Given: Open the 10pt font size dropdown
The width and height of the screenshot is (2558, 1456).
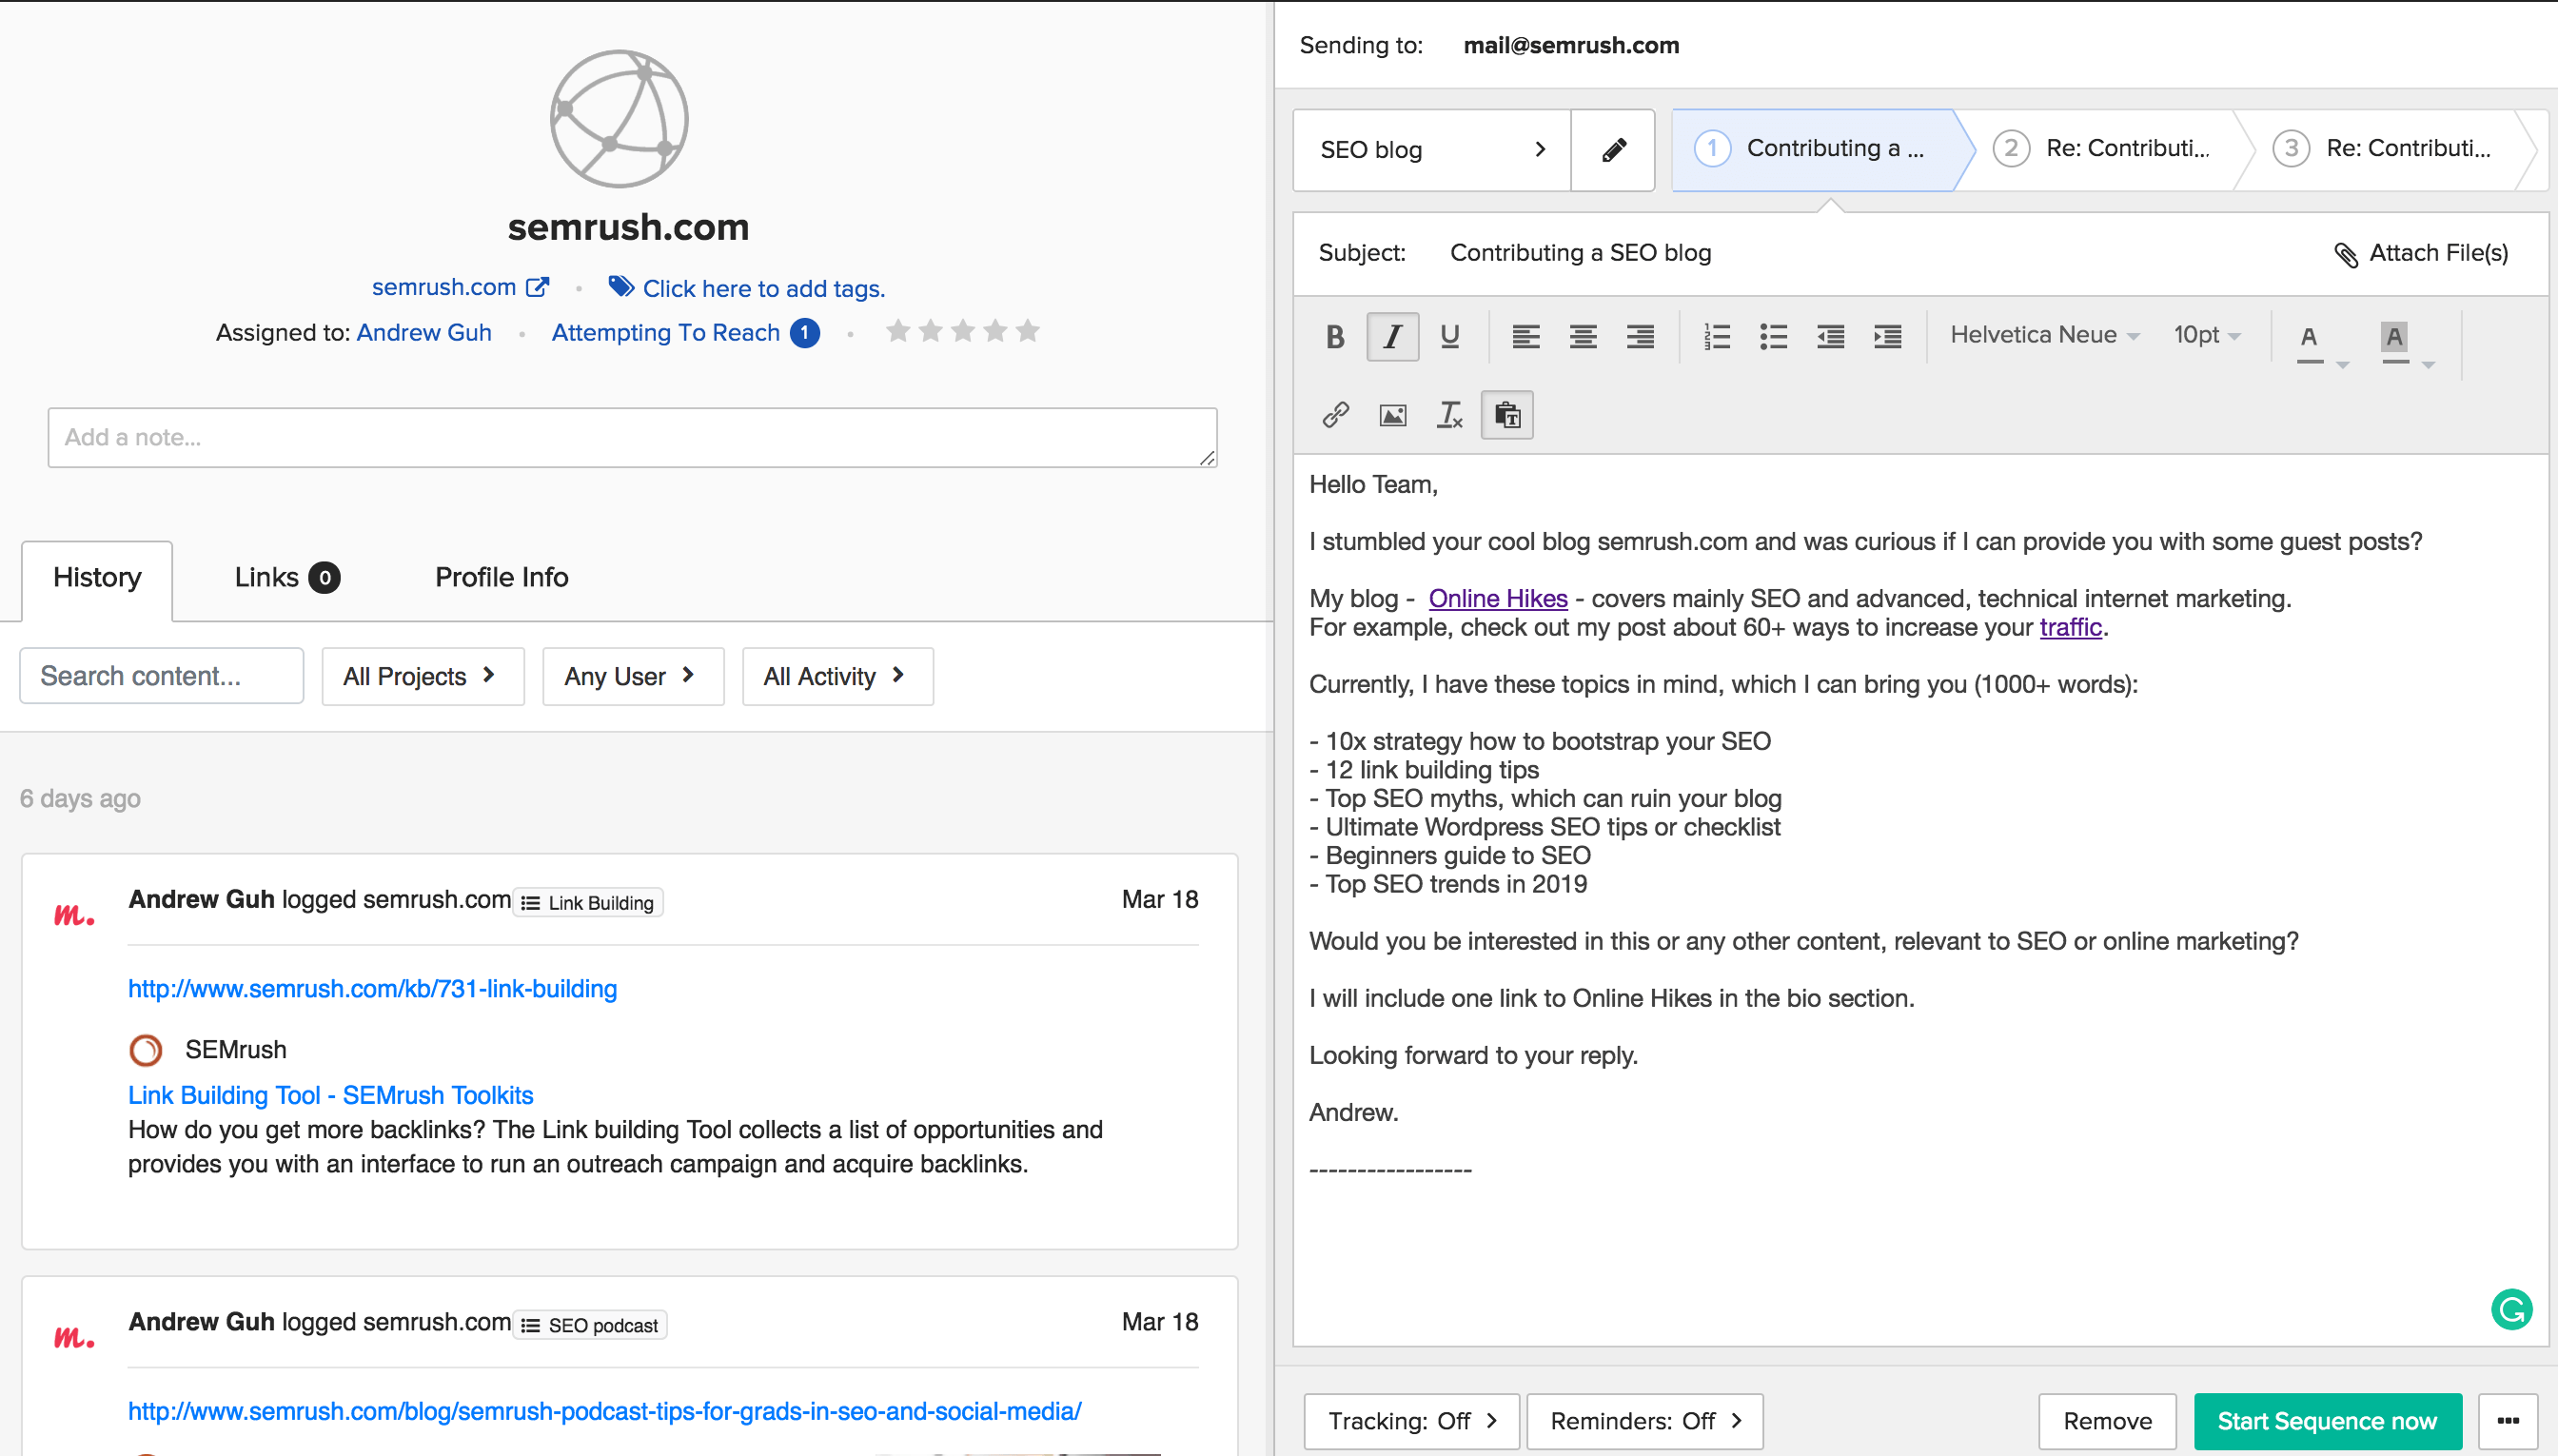Looking at the screenshot, I should (2206, 335).
